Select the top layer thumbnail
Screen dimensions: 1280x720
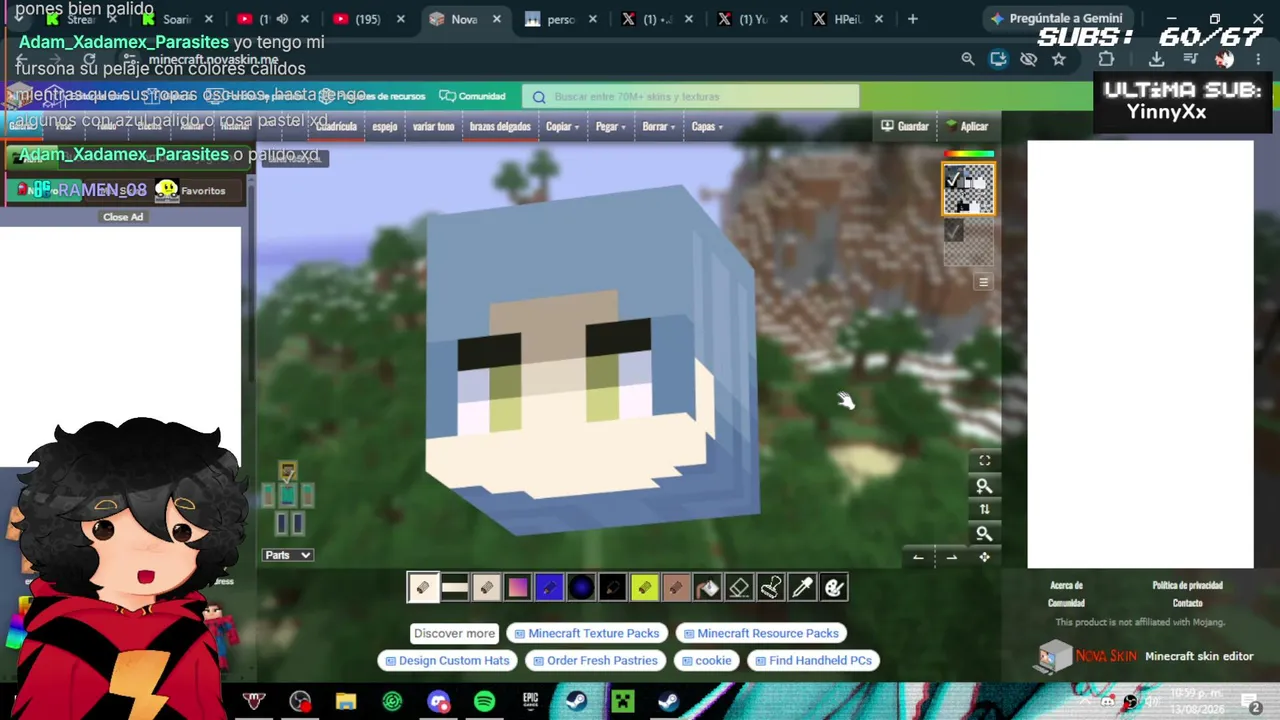point(969,189)
